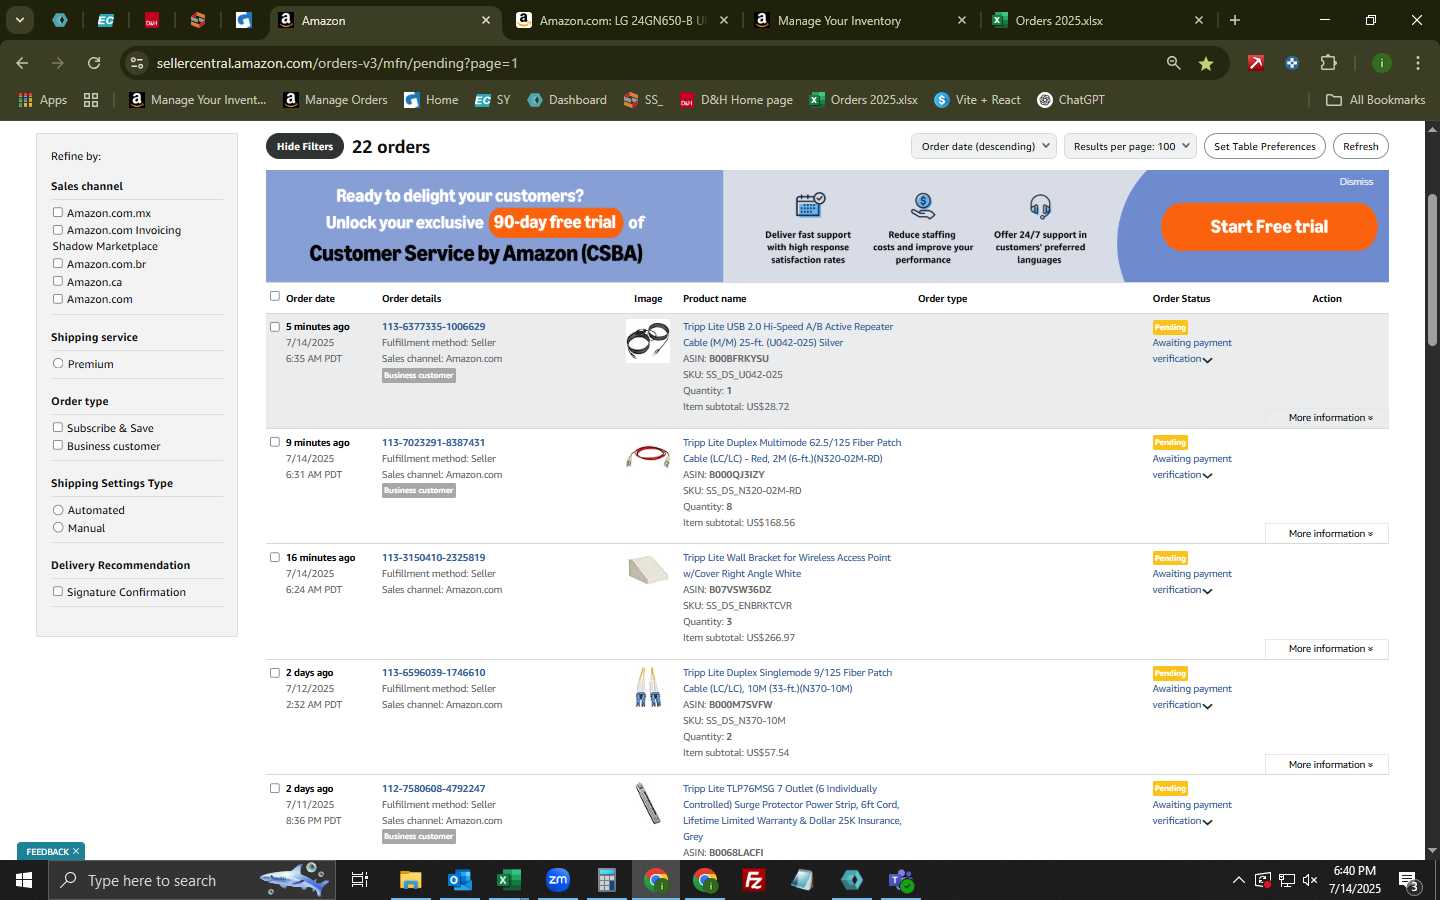Click the USB repeater cable product thumbnail

tap(648, 341)
